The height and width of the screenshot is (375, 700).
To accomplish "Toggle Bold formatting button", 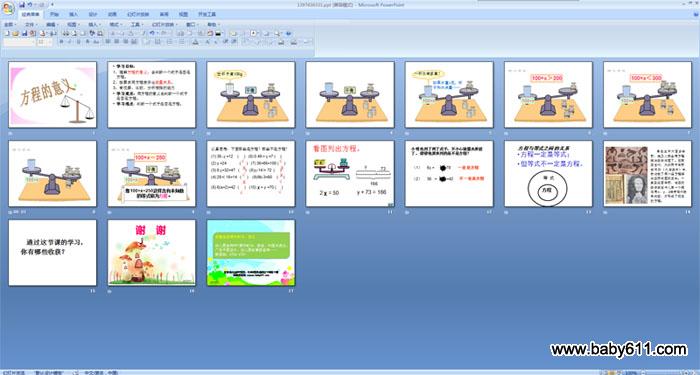I will [x=62, y=42].
